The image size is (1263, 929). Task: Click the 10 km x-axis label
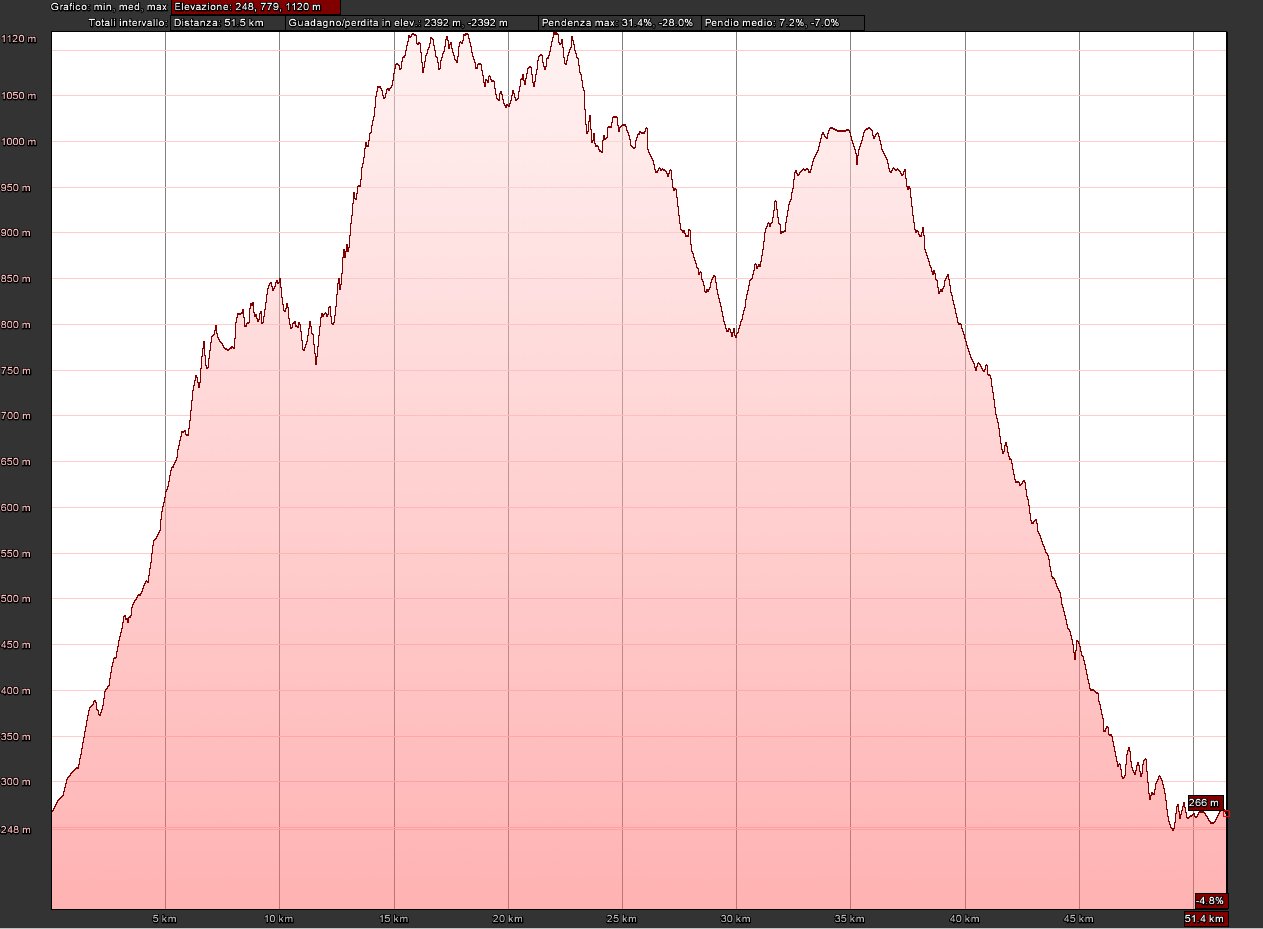[279, 919]
